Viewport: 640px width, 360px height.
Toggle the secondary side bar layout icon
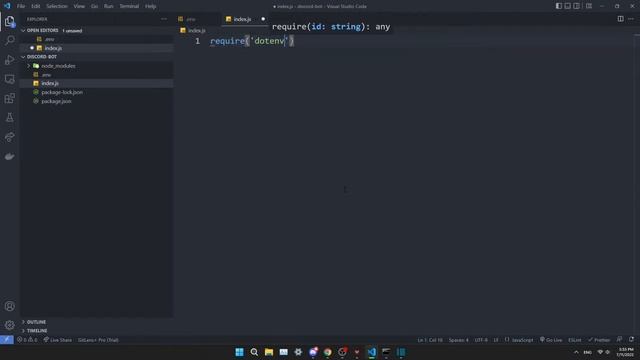click(x=577, y=6)
